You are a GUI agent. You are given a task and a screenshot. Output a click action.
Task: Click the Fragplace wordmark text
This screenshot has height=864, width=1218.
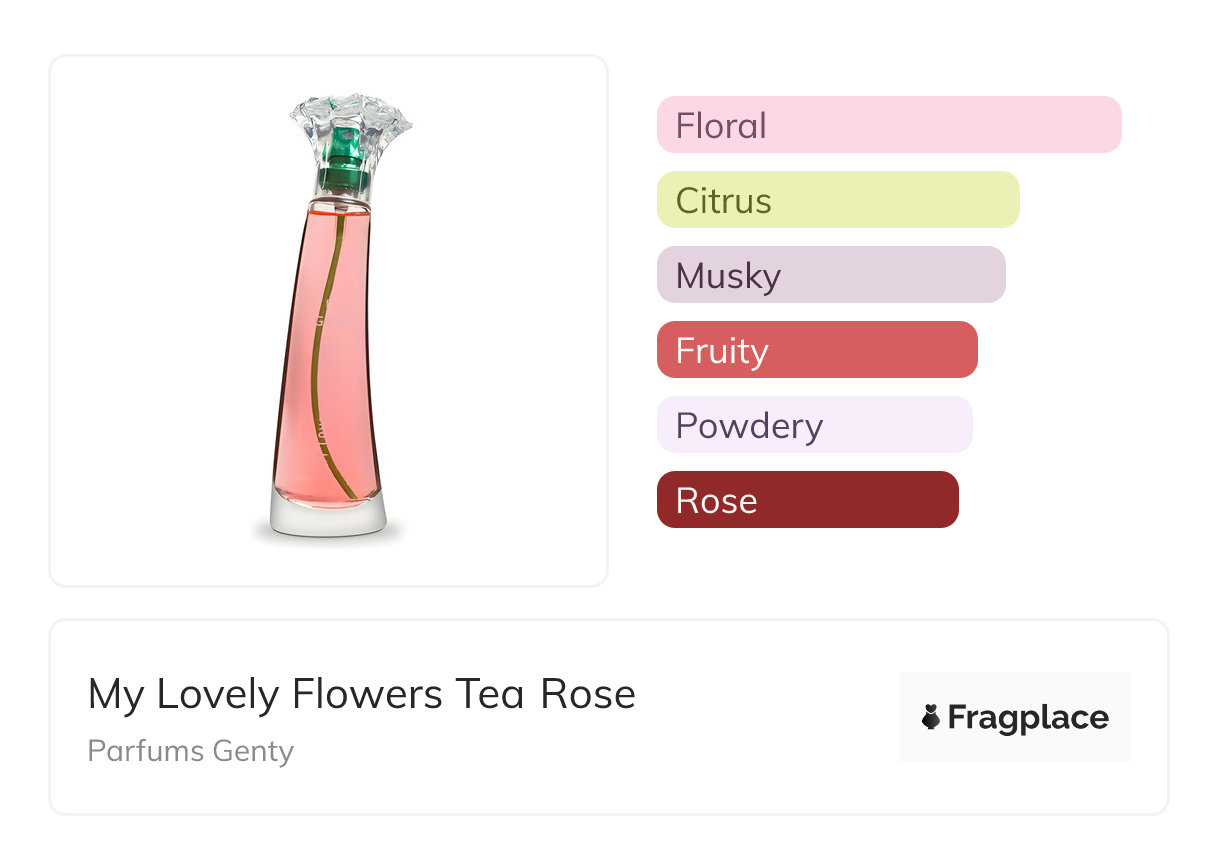1028,717
